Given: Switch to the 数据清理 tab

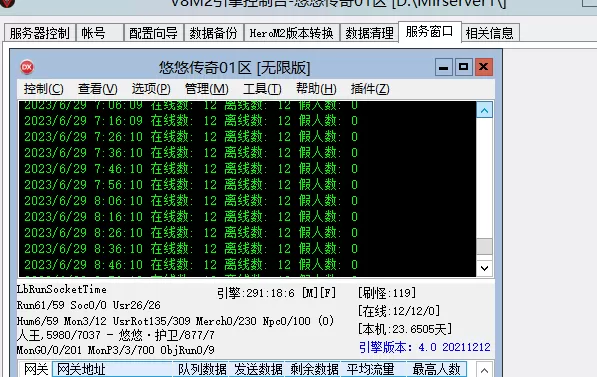Looking at the screenshot, I should 369,33.
